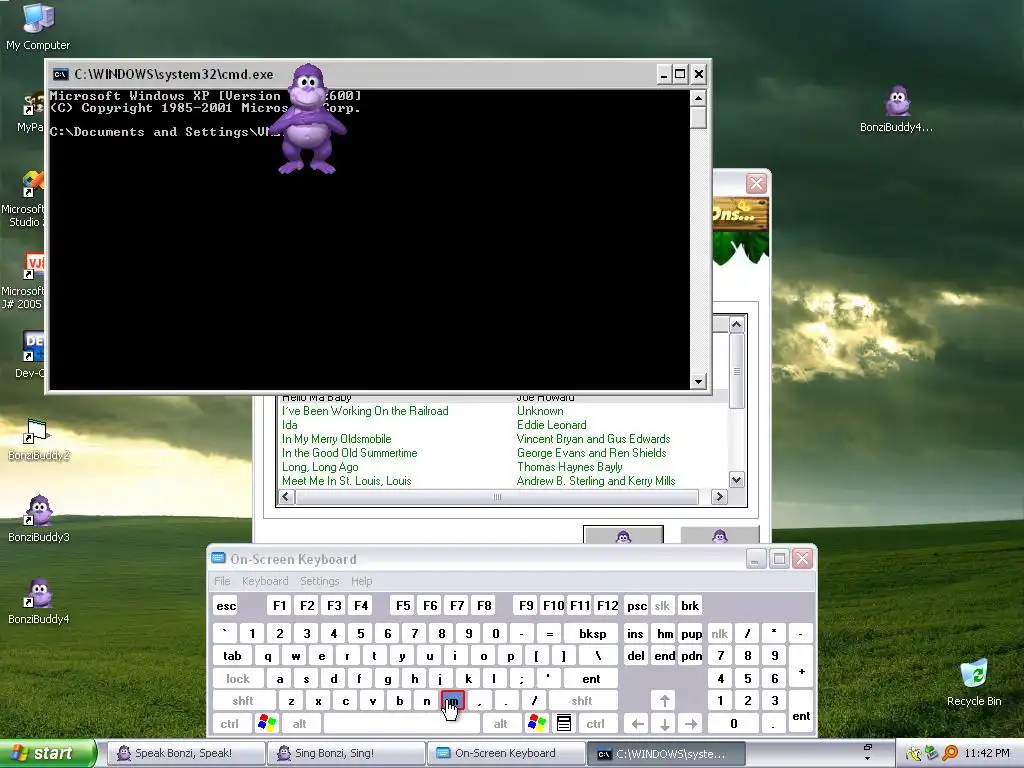Image resolution: width=1024 pixels, height=768 pixels.
Task: Click the purple Bonzi gorilla character
Action: pos(308,119)
